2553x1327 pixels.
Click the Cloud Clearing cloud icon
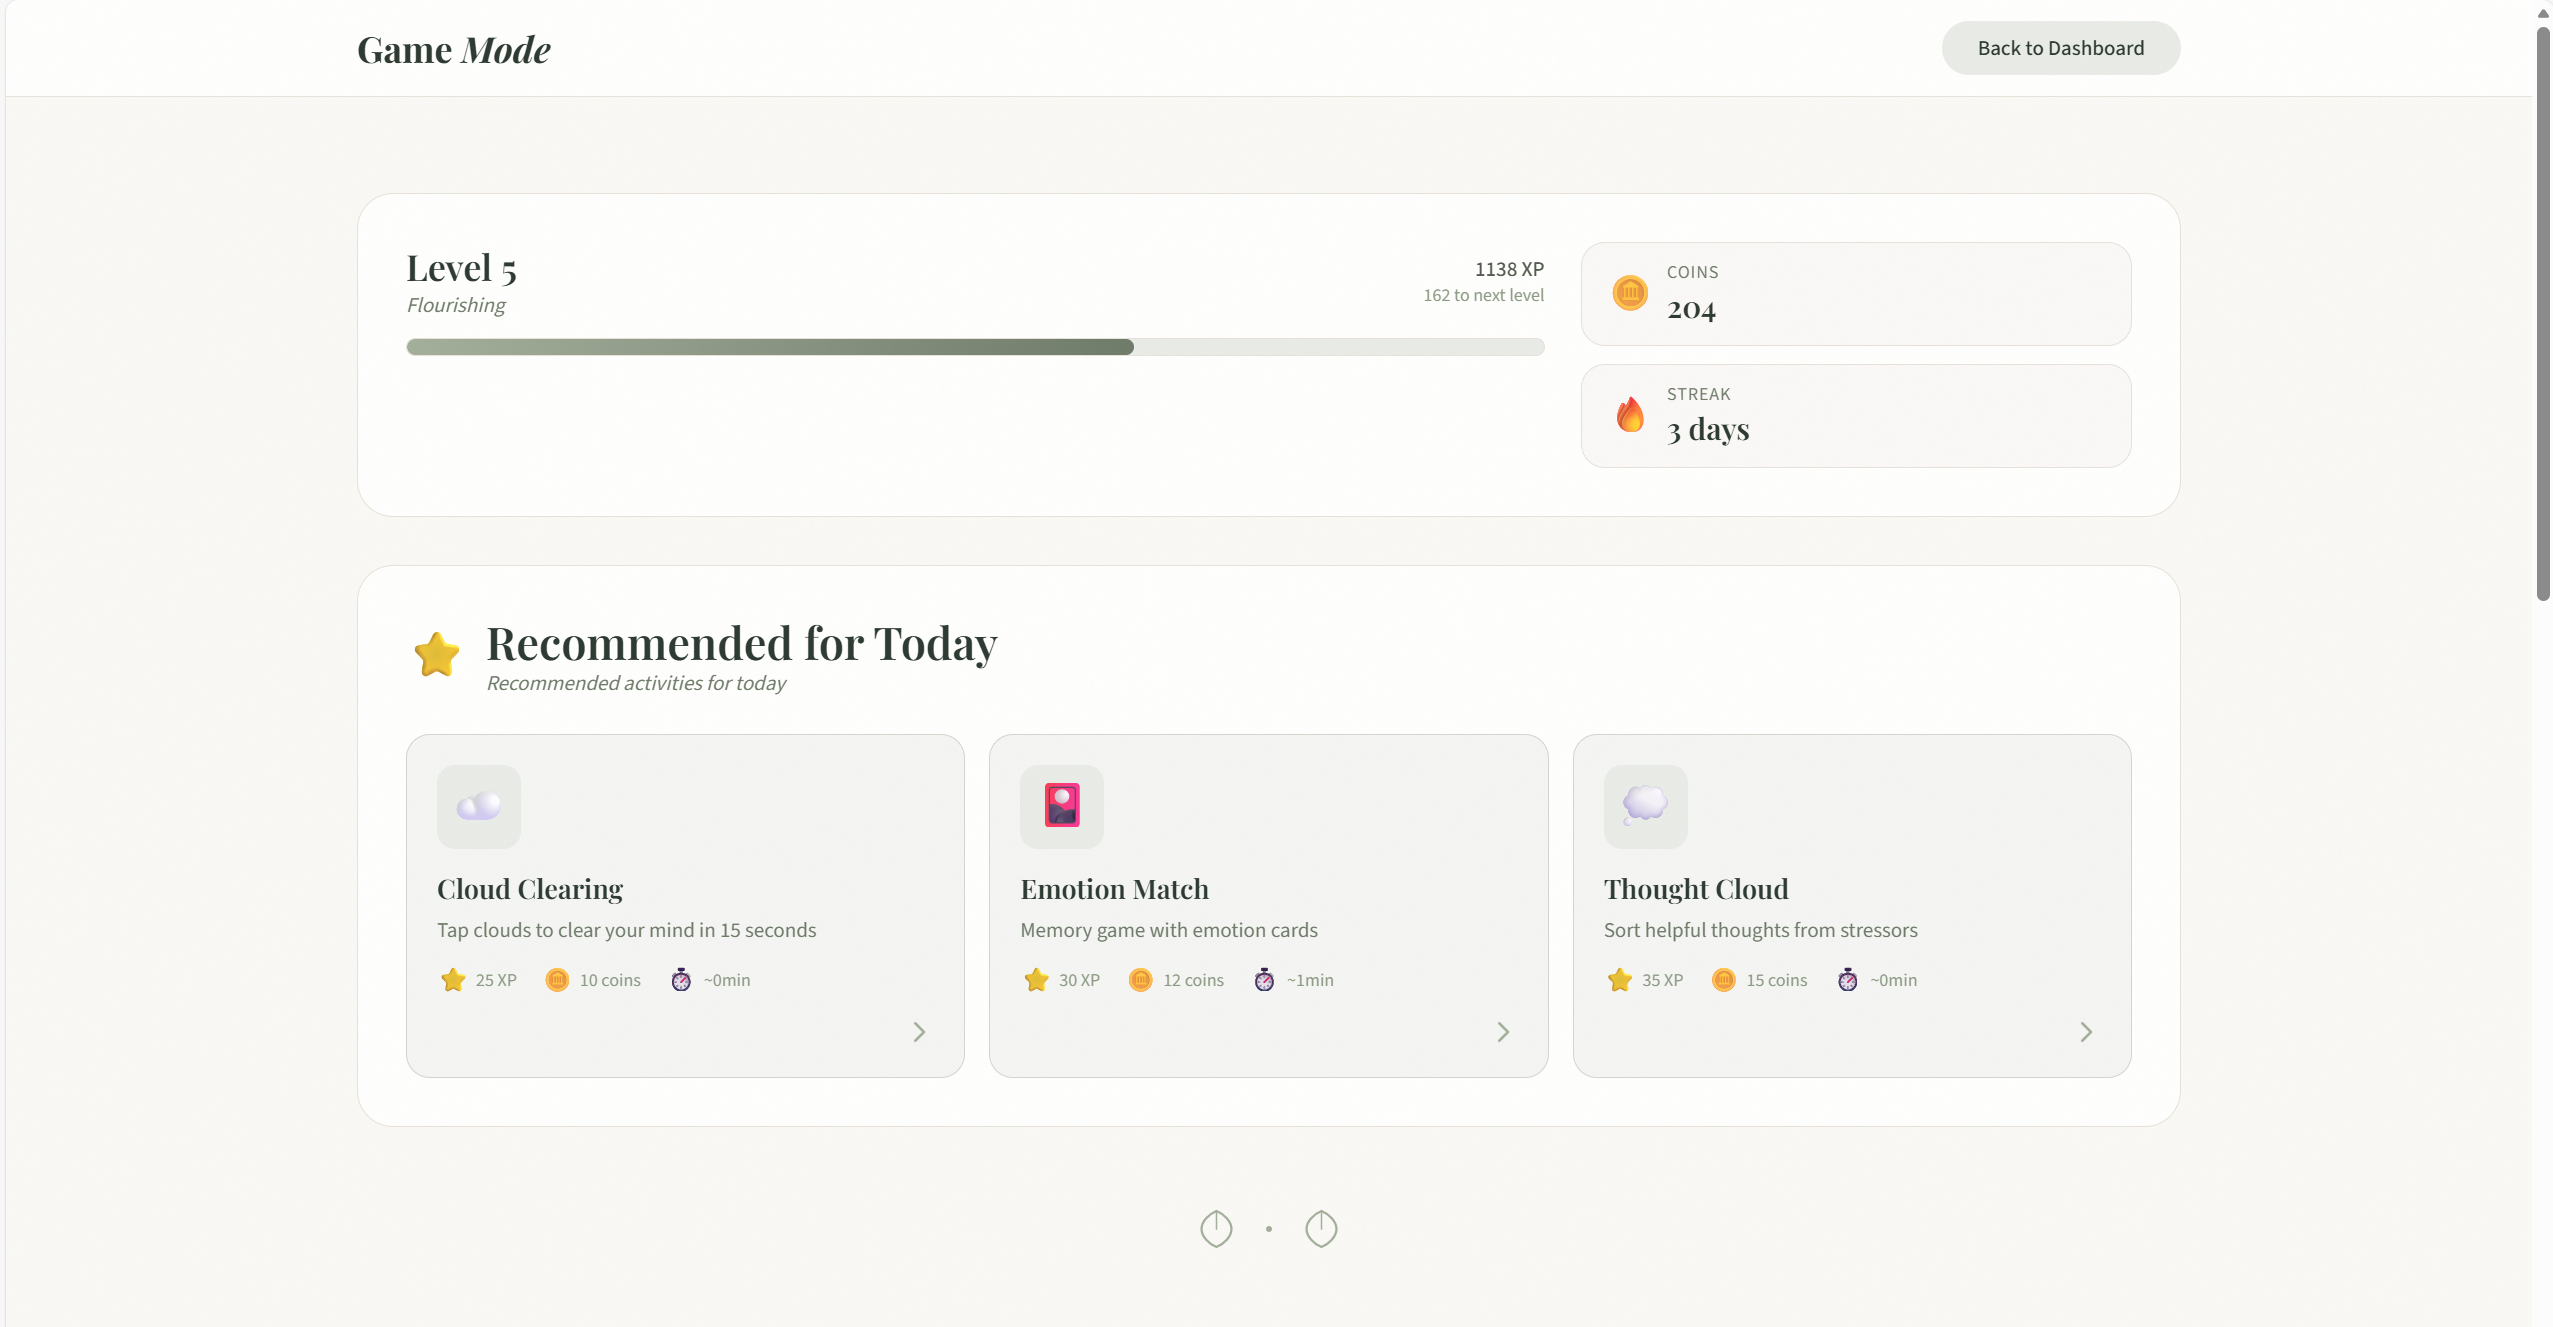[x=478, y=806]
